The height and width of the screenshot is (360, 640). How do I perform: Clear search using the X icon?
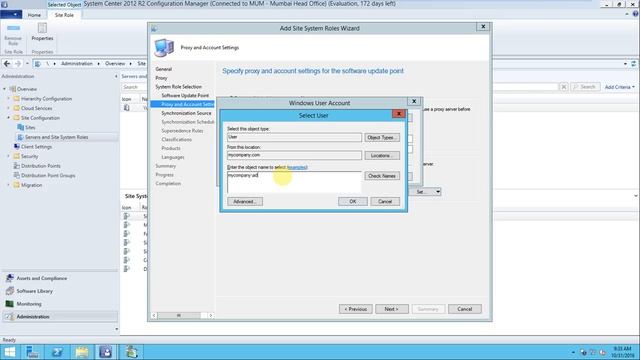[564, 87]
